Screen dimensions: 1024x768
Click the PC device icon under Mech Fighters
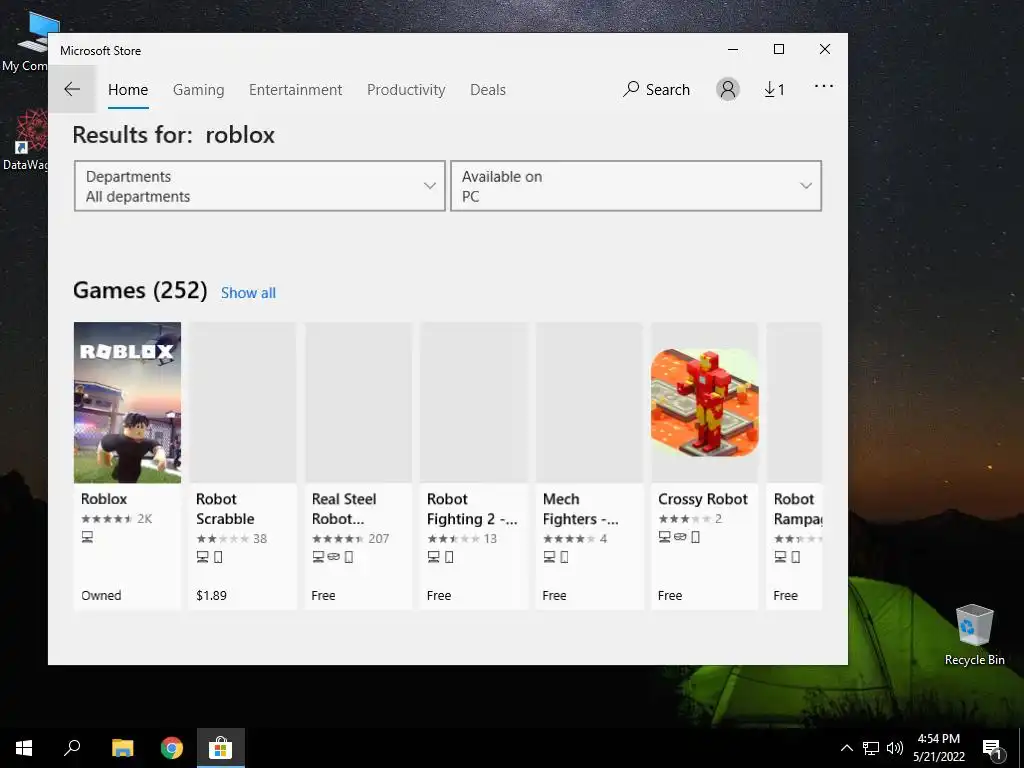(x=549, y=557)
